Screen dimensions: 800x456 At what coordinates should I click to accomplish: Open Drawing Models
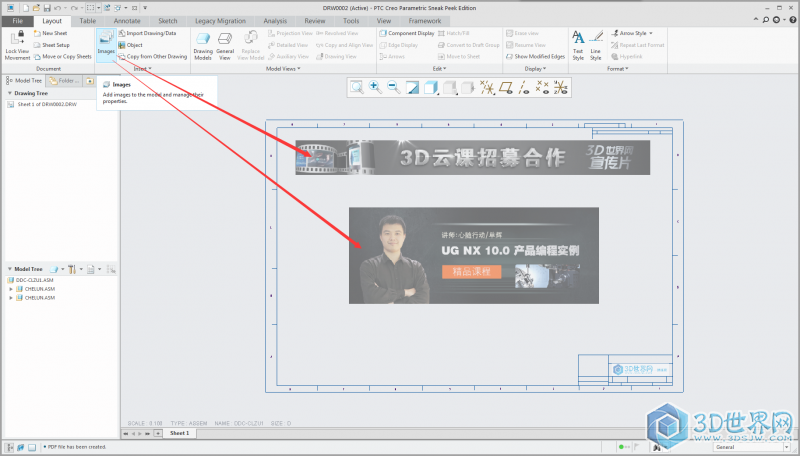(203, 46)
